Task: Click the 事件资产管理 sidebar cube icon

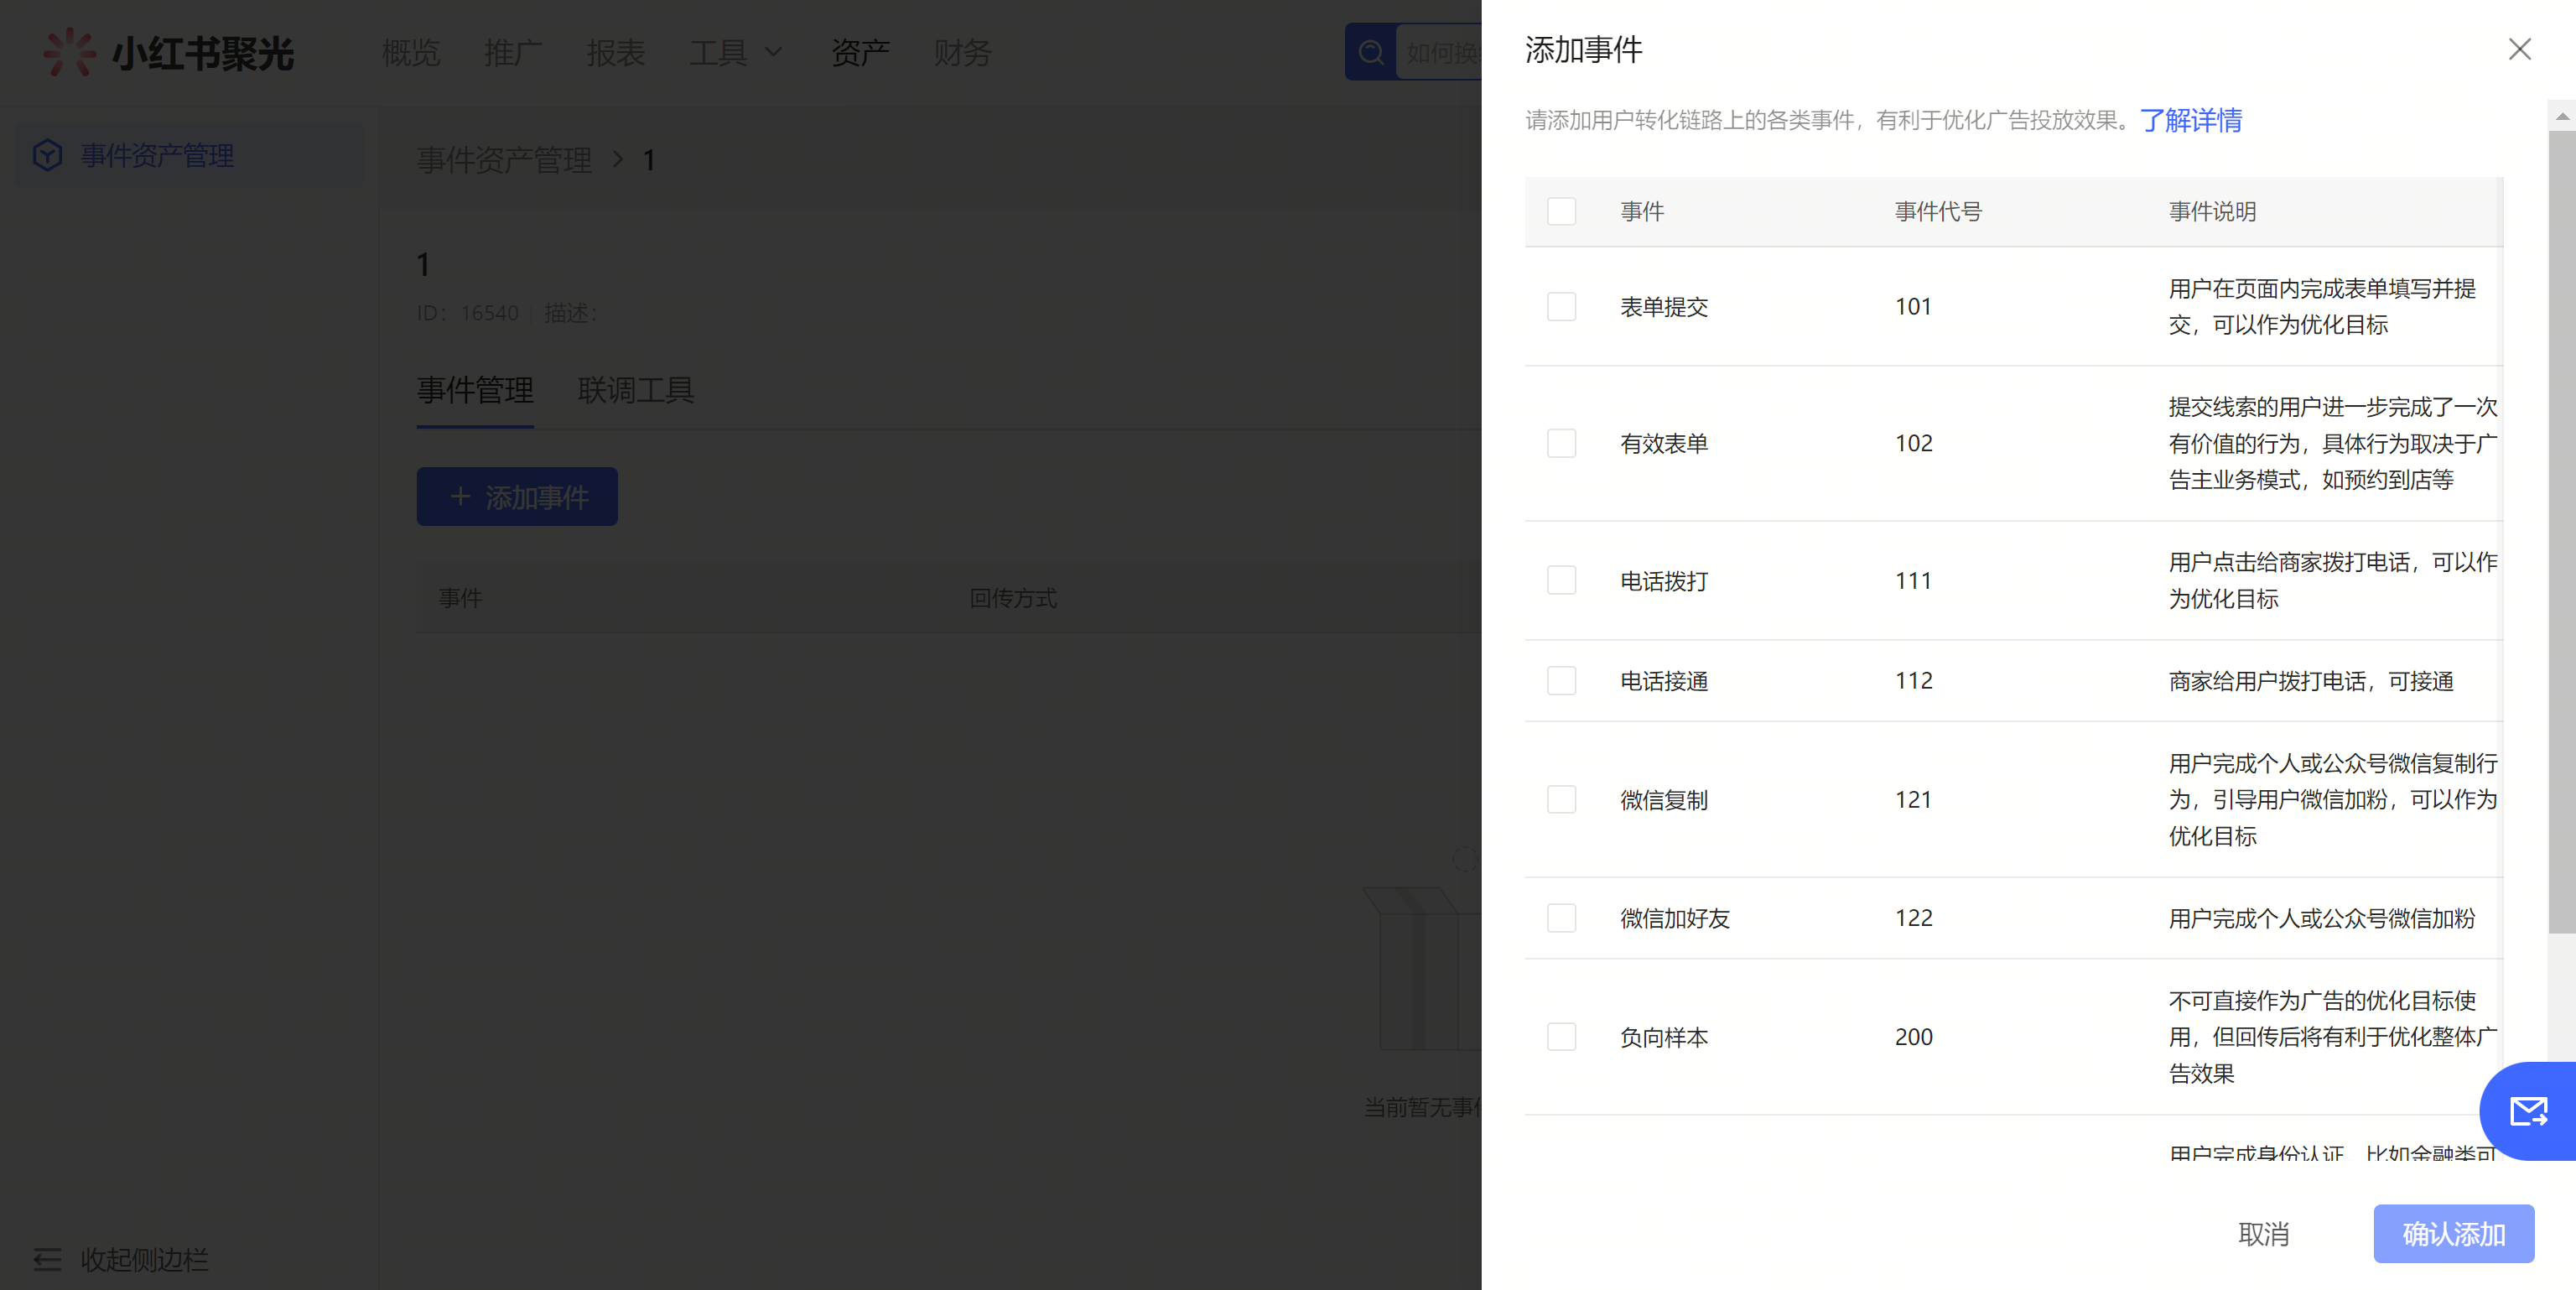Action: pyautogui.click(x=47, y=155)
